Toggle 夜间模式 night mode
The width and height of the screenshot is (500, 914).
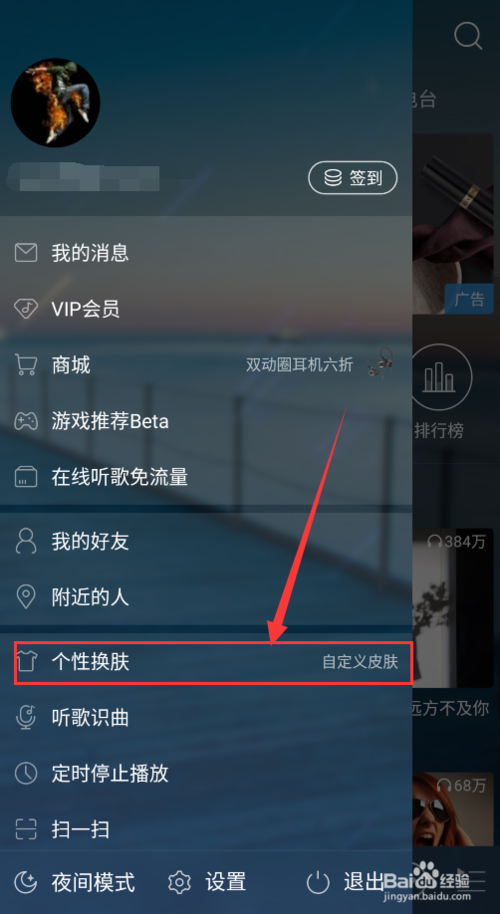(75, 882)
